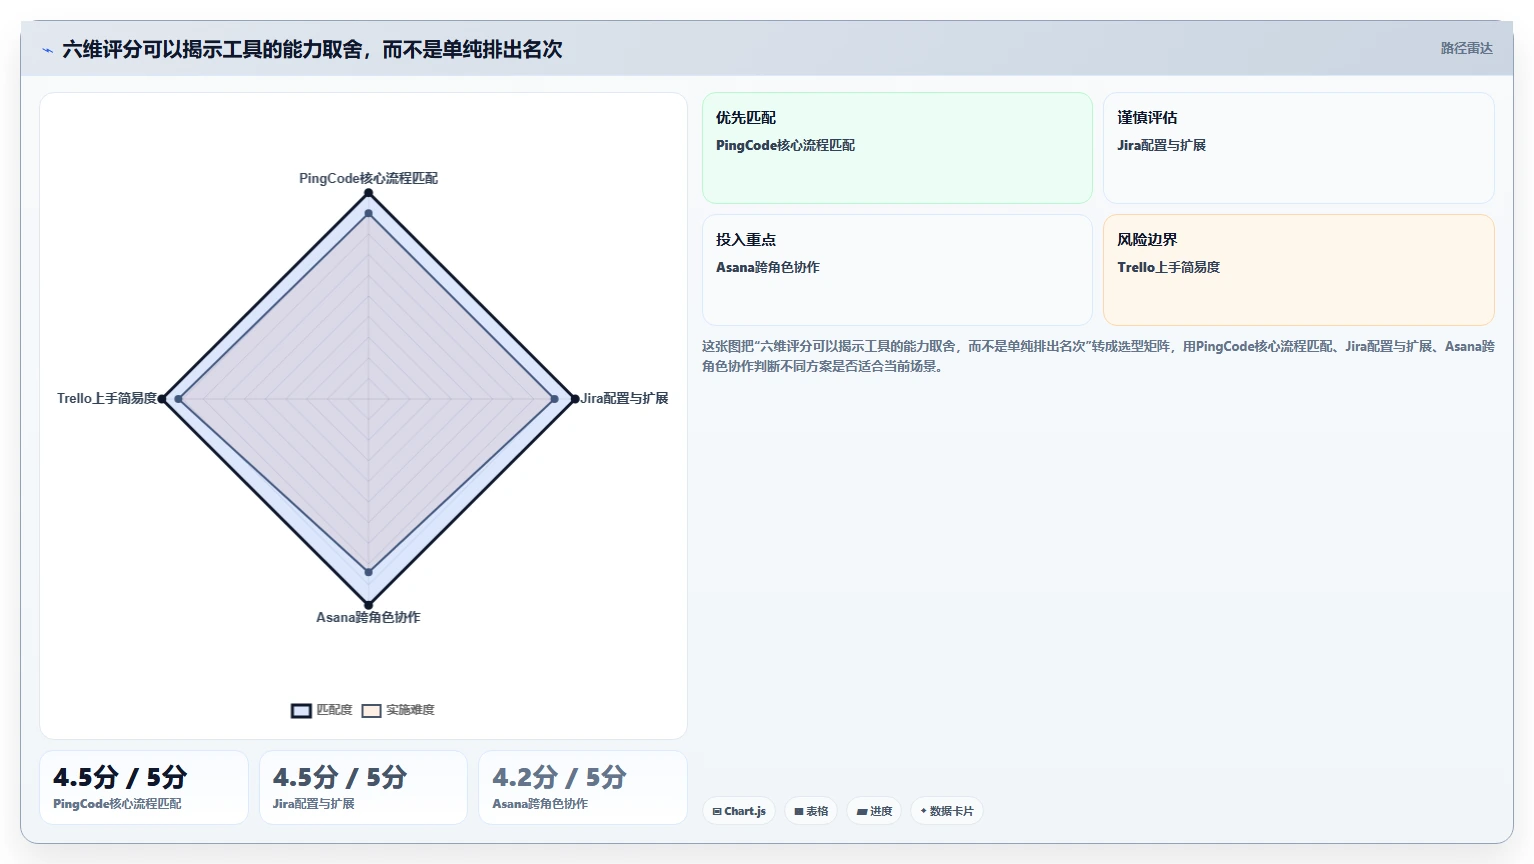Click the 实施难度 legend label
Viewport: 1534px width, 864px height.
tap(410, 710)
